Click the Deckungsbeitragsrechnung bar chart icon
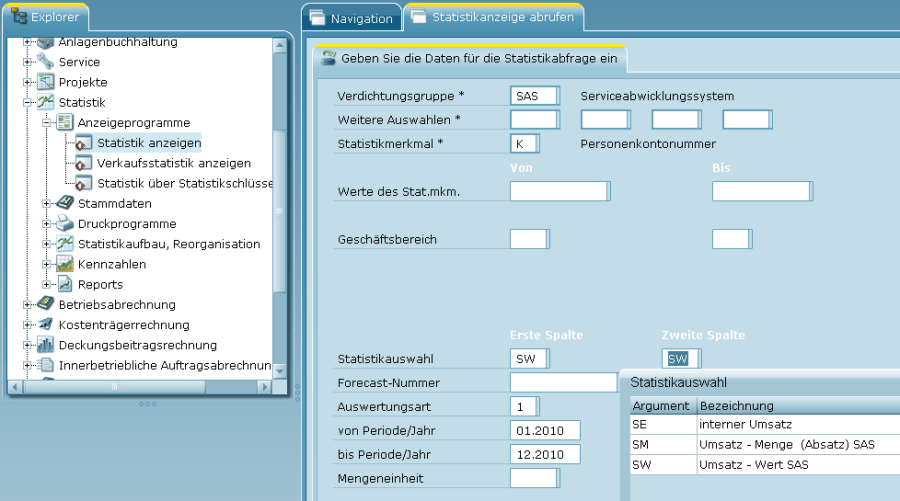900x501 pixels. [45, 344]
